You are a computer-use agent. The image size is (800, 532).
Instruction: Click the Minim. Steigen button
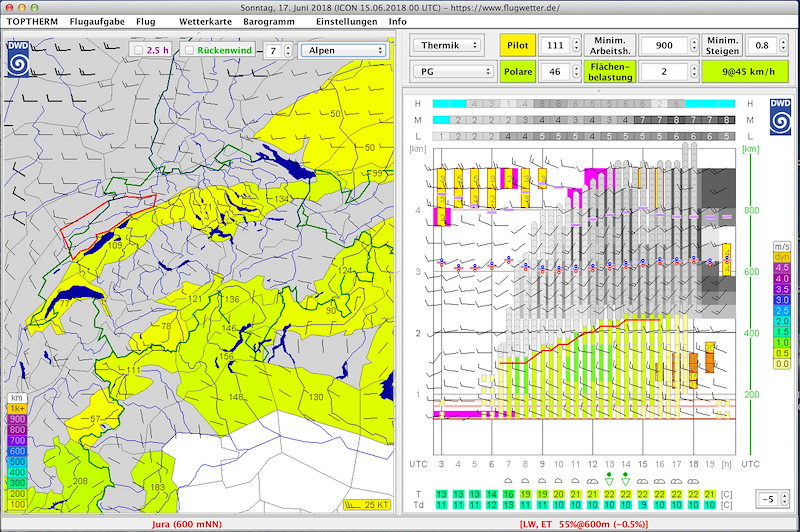tap(722, 45)
